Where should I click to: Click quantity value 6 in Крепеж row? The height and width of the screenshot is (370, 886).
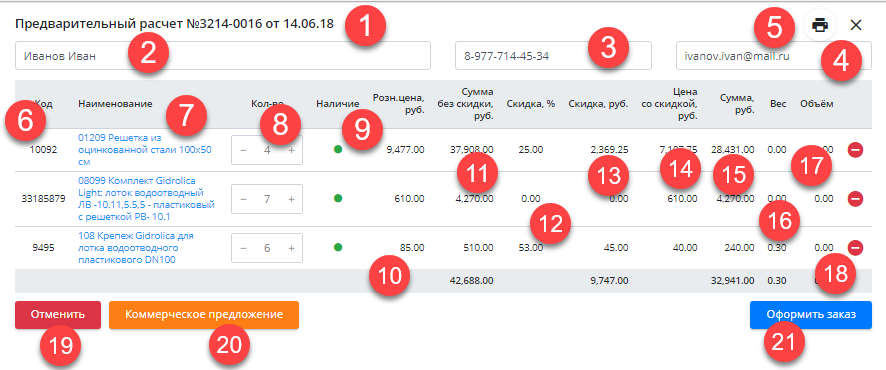pos(267,248)
